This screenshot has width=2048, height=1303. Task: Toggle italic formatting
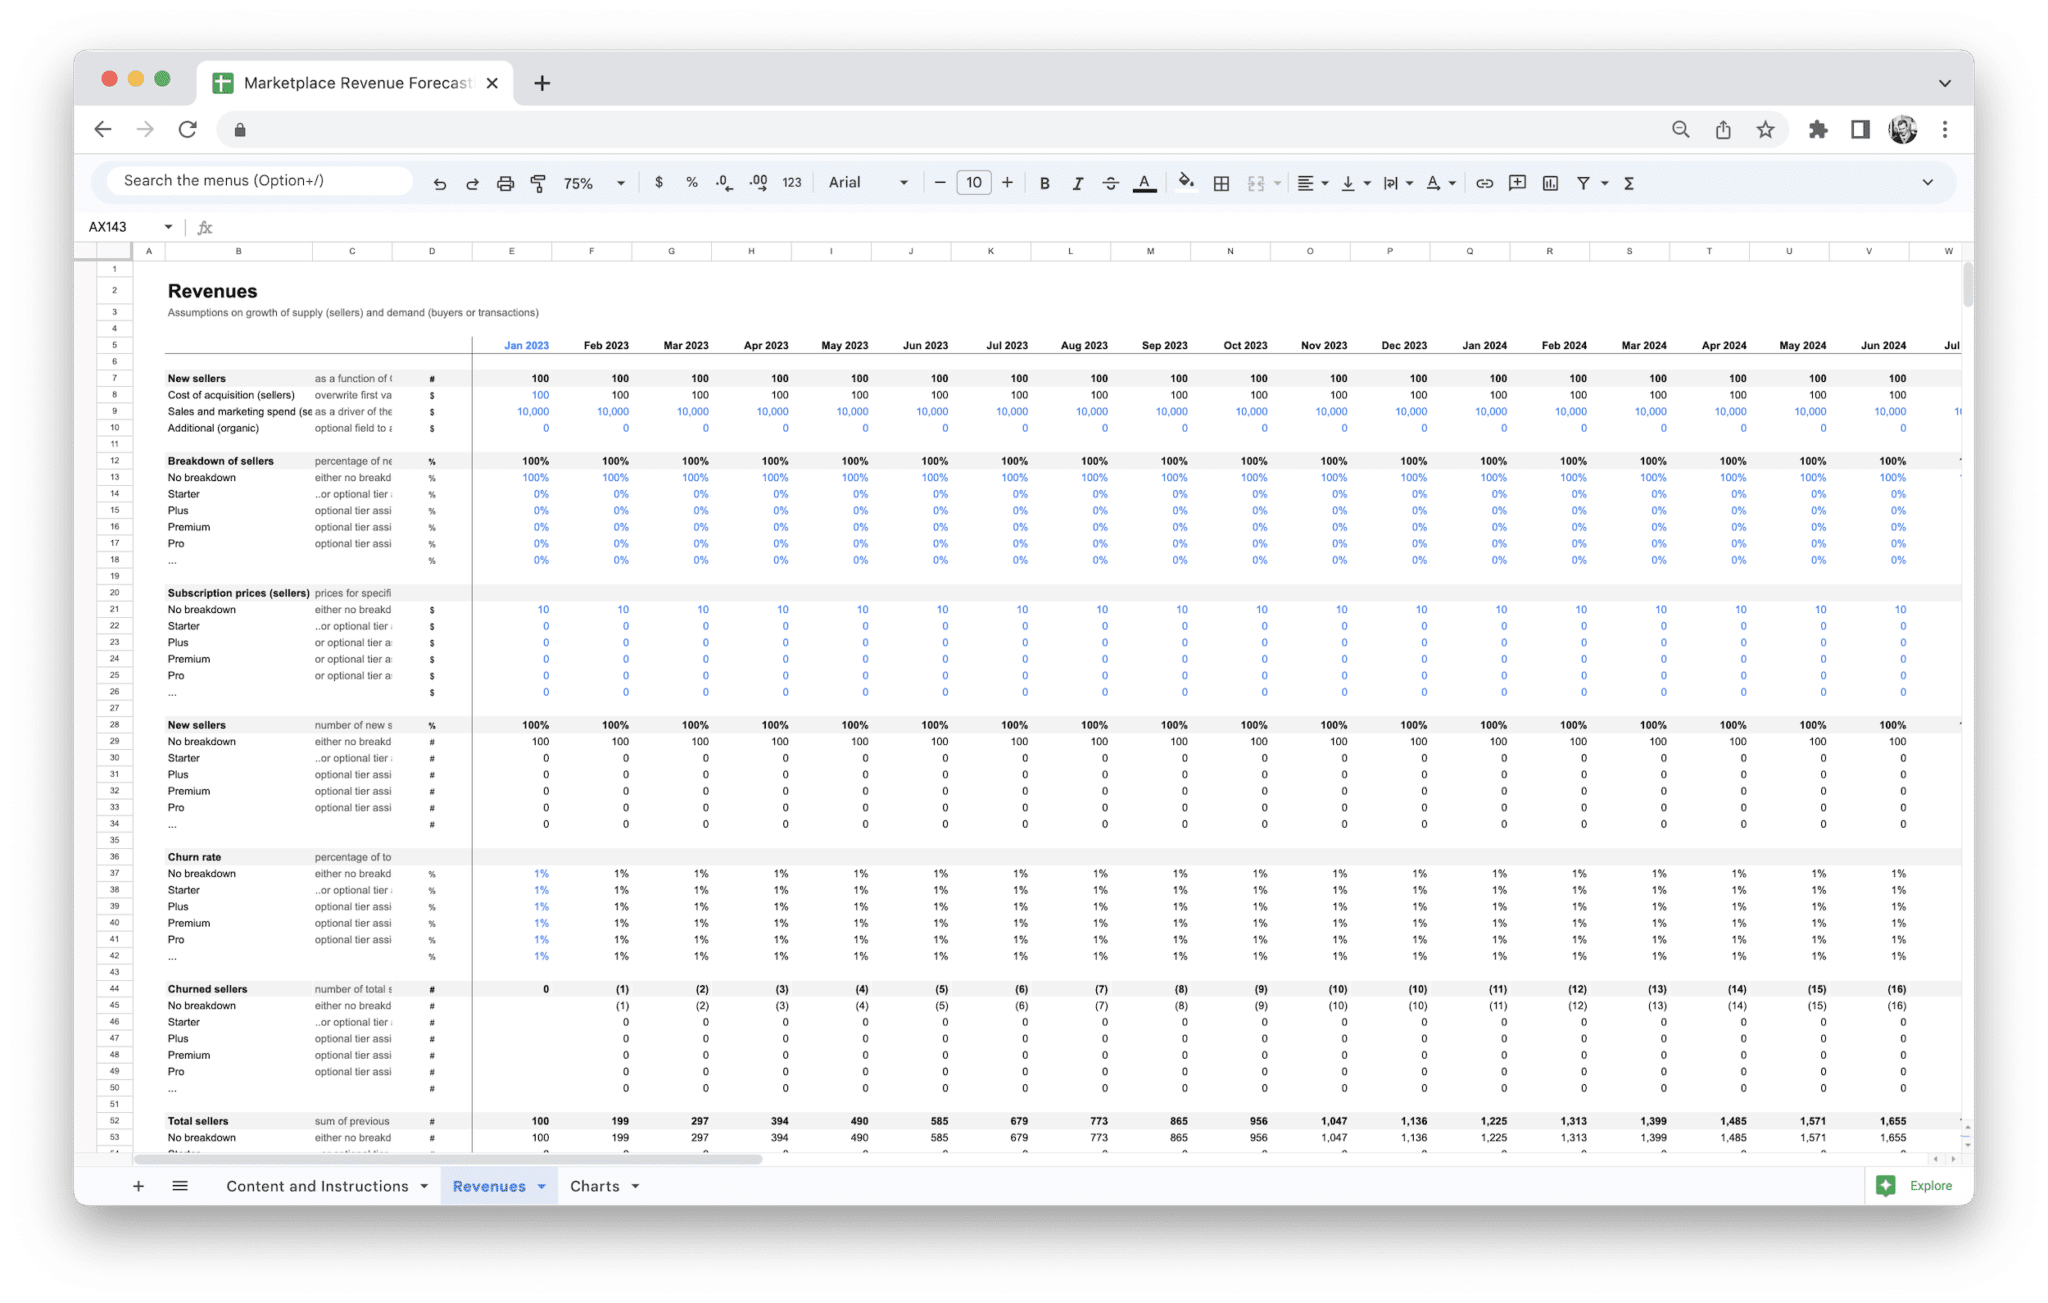click(1078, 183)
